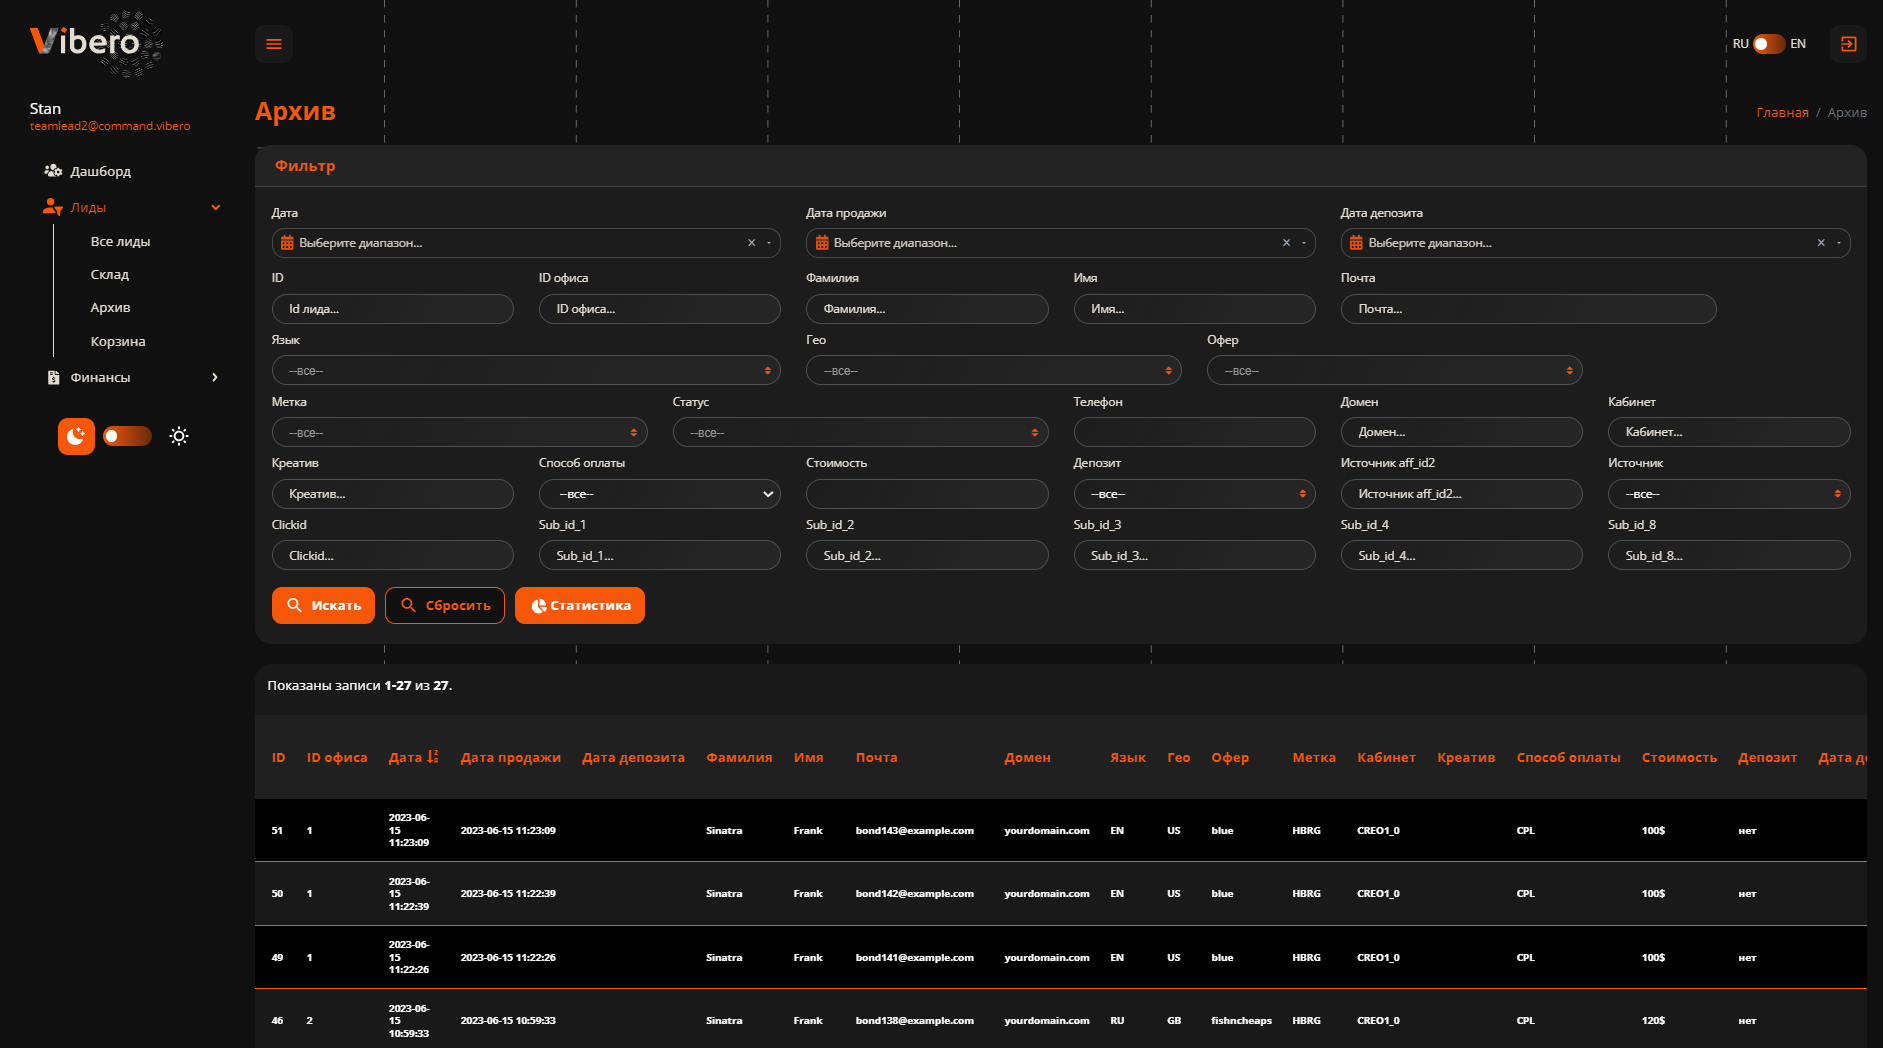This screenshot has width=1883, height=1048.
Task: Click the Дашборд sidebar icon
Action: point(53,171)
